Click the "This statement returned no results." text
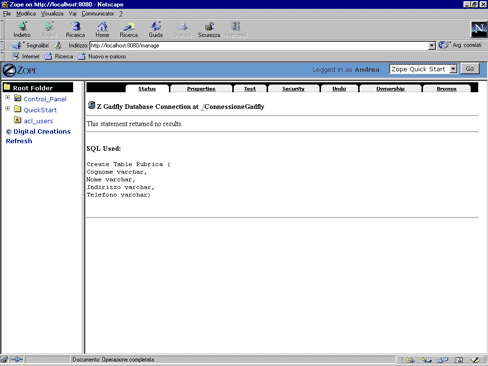Image resolution: width=488 pixels, height=366 pixels. (135, 124)
